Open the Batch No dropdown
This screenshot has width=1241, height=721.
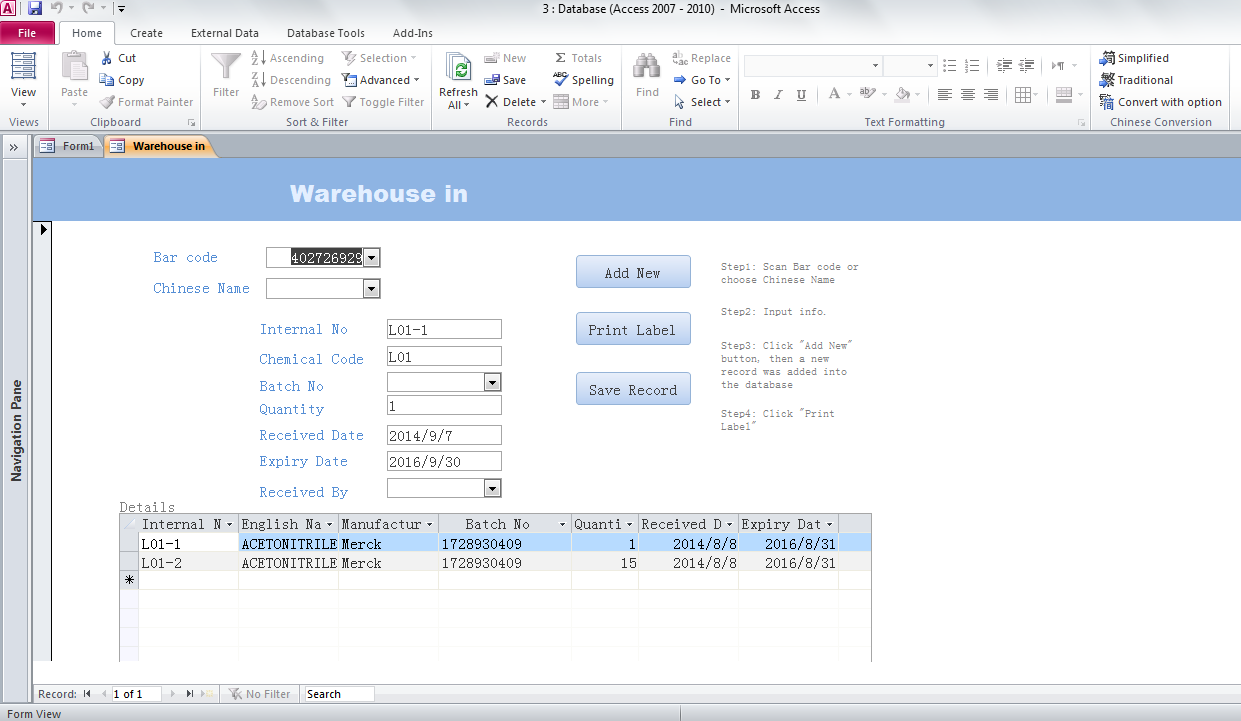tap(491, 382)
